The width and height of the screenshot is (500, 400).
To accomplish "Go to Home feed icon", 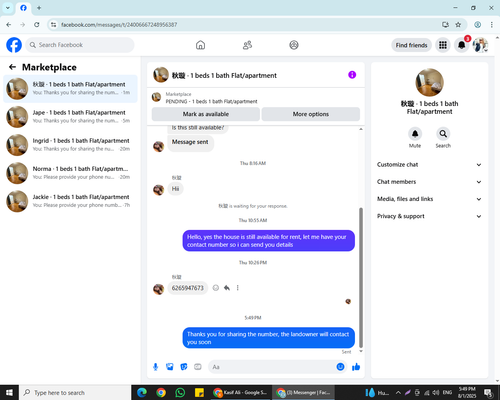I will pos(200,45).
